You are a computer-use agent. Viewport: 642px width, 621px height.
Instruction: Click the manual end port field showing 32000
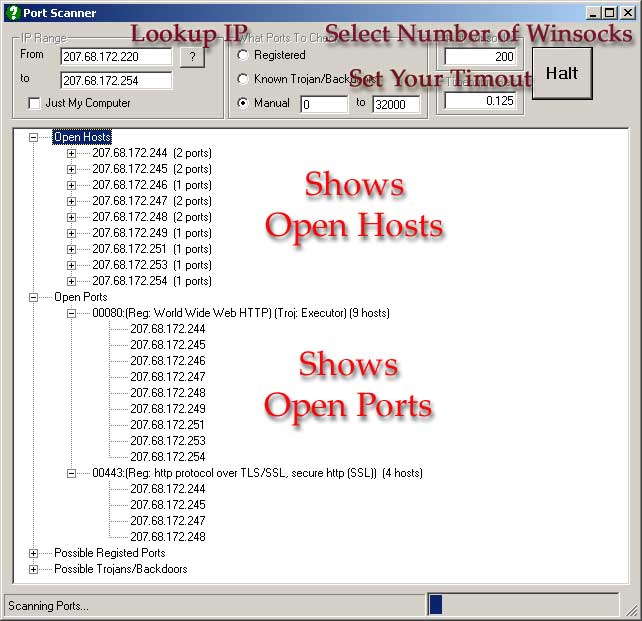coord(396,104)
